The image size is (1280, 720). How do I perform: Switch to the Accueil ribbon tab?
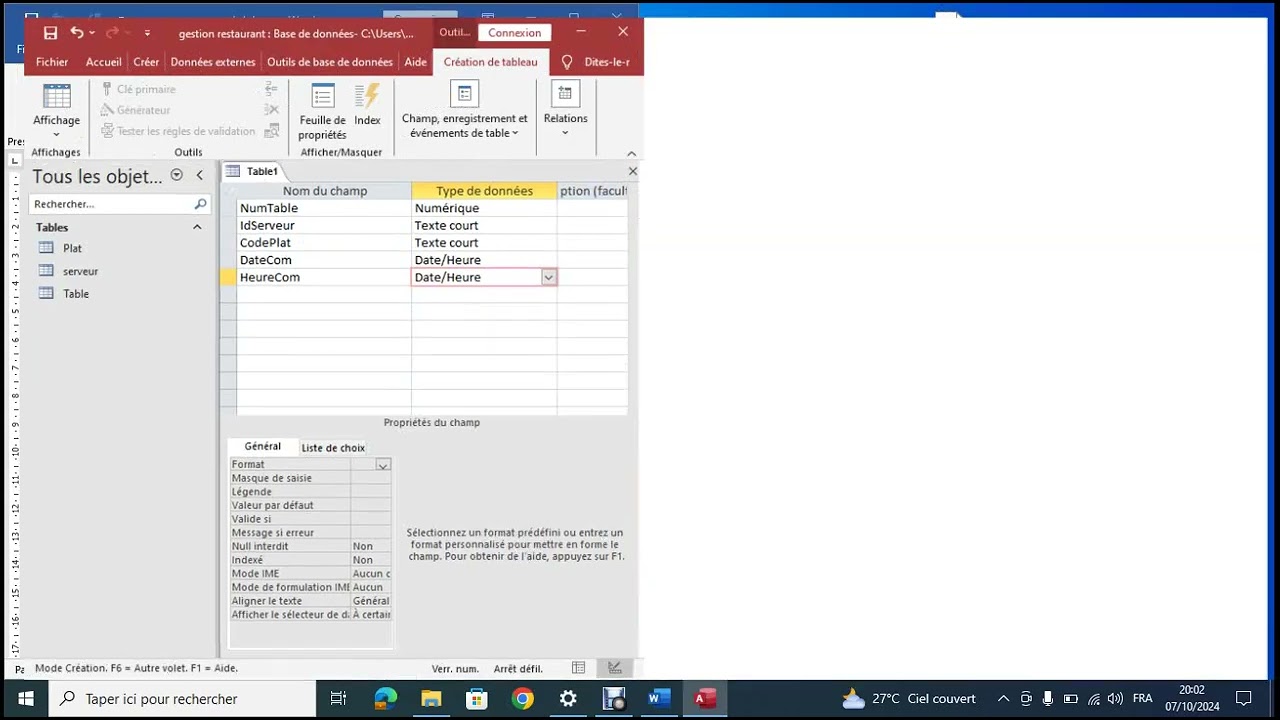point(104,62)
